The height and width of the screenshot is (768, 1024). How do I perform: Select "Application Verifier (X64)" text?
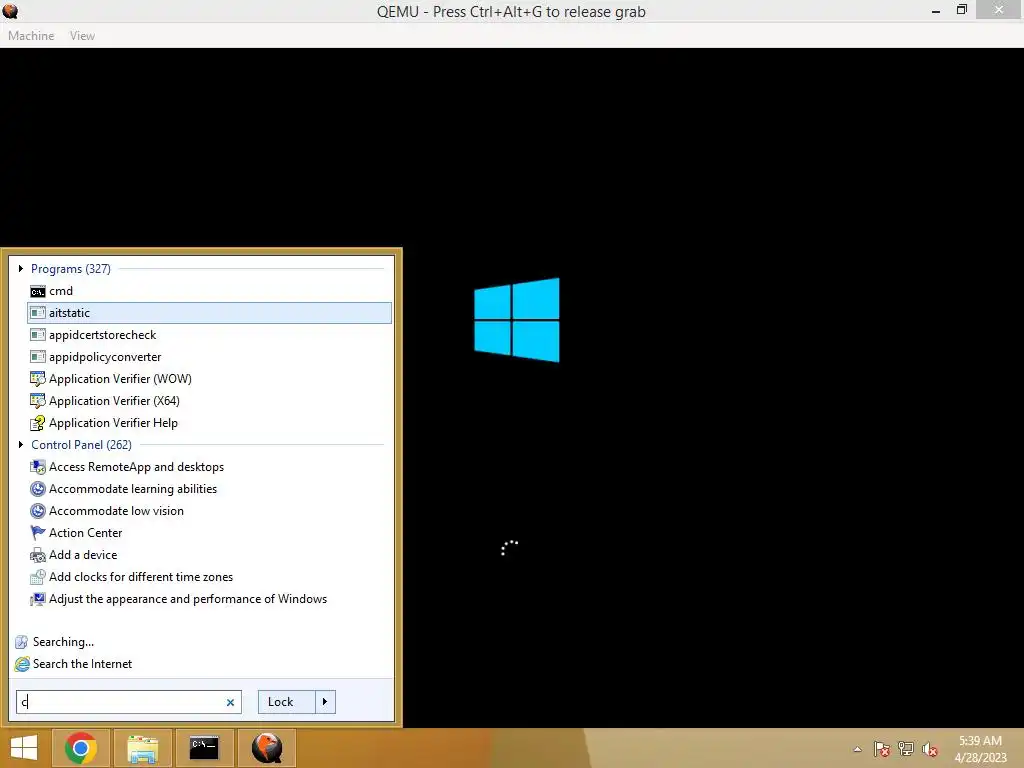pyautogui.click(x=114, y=401)
